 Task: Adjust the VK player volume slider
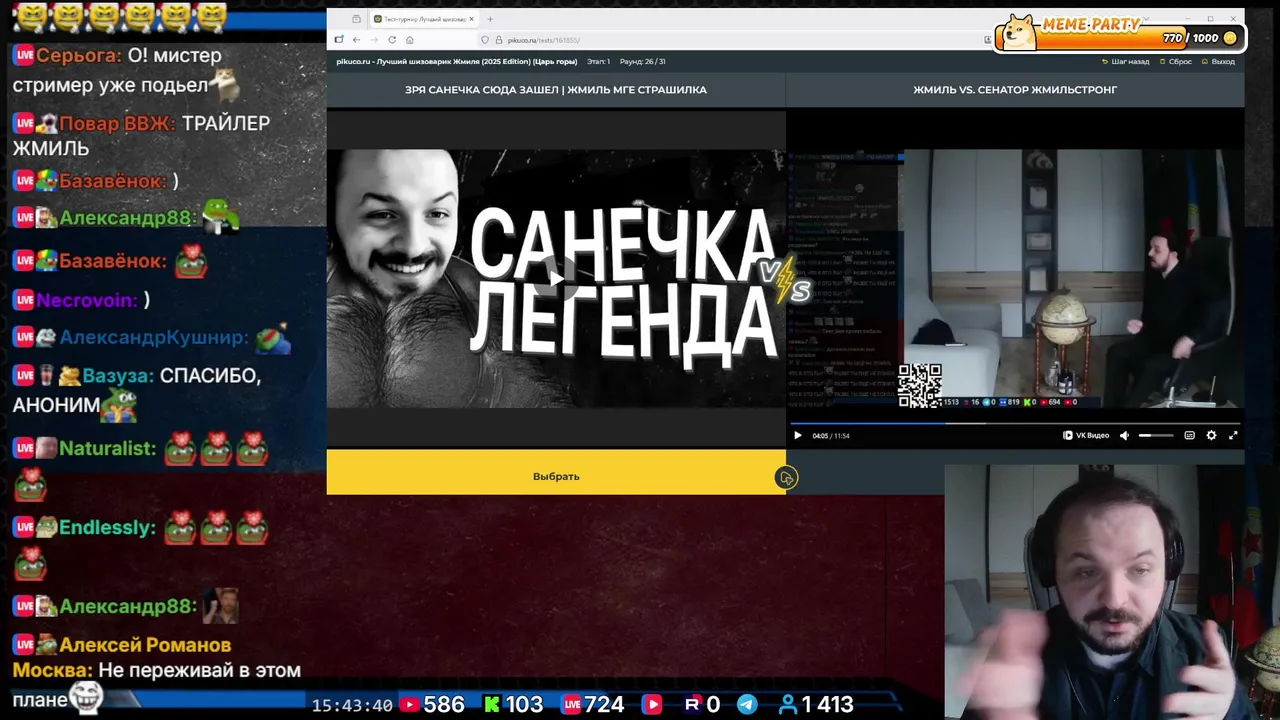point(1156,435)
